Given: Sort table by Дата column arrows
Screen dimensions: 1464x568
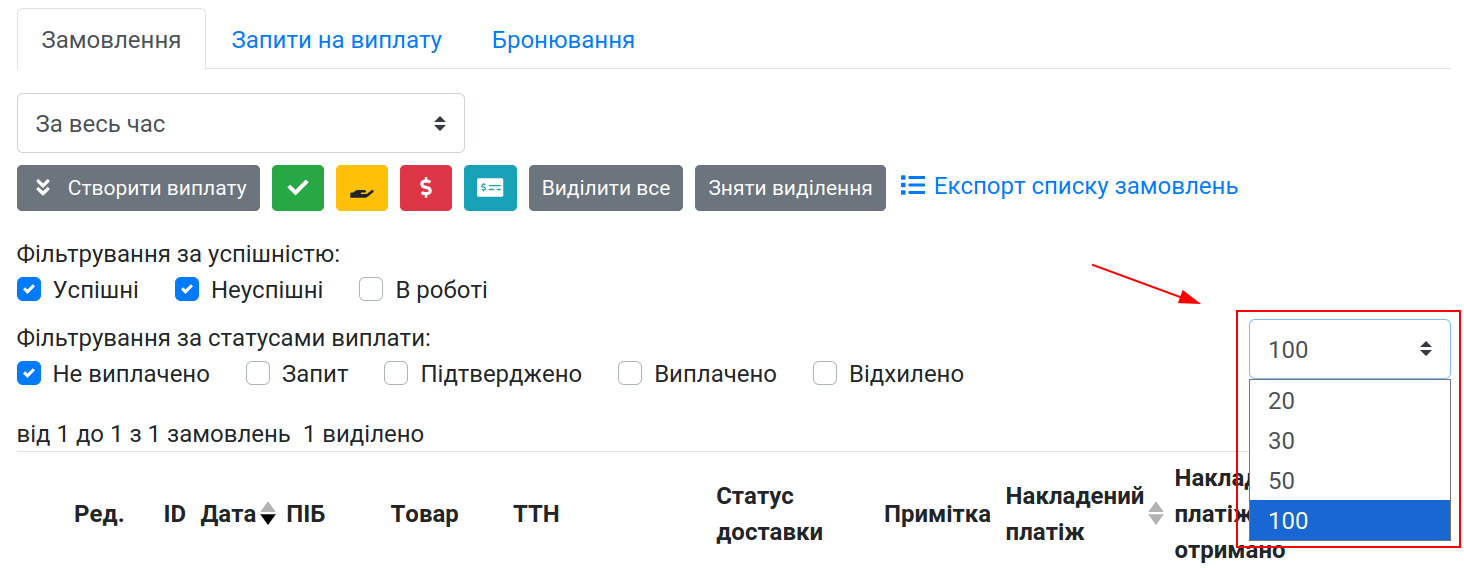Looking at the screenshot, I should click(x=267, y=514).
